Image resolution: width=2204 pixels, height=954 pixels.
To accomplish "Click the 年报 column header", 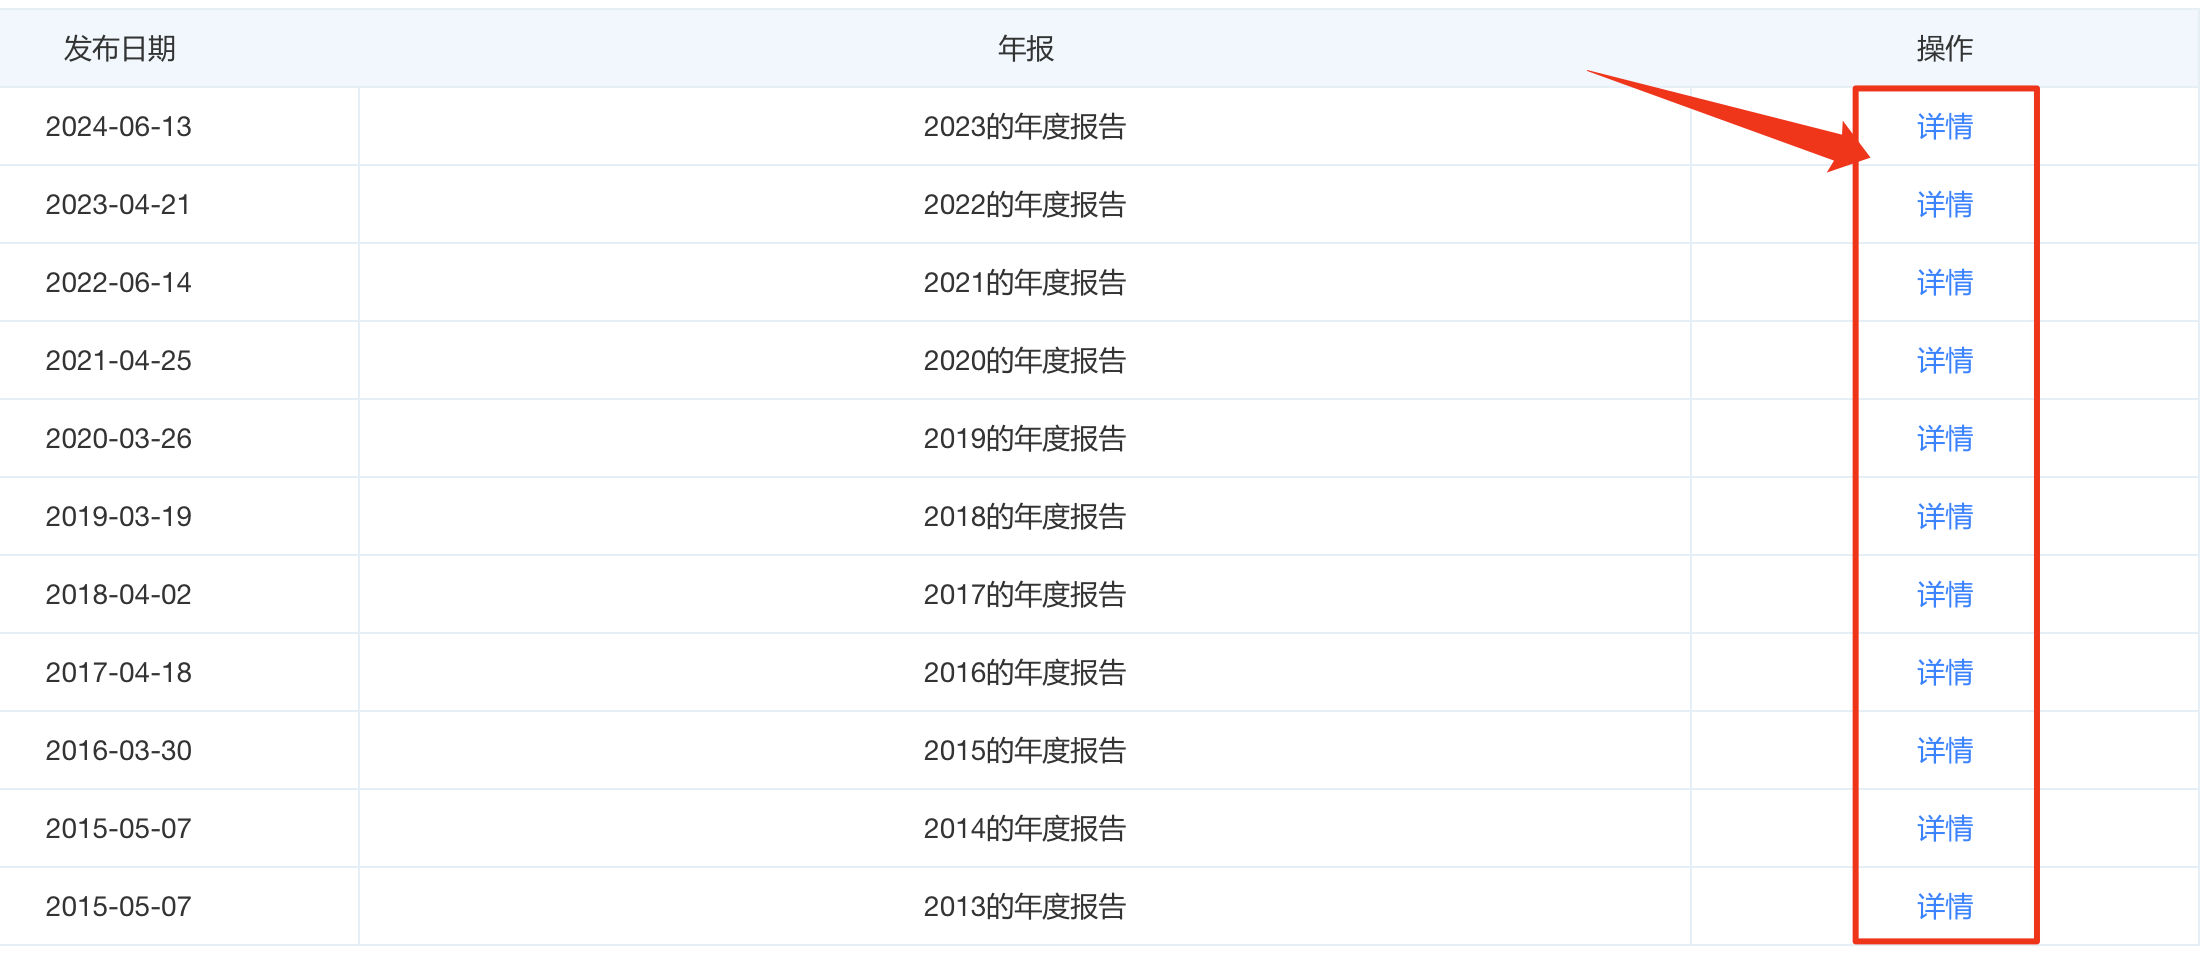I will (x=1025, y=48).
